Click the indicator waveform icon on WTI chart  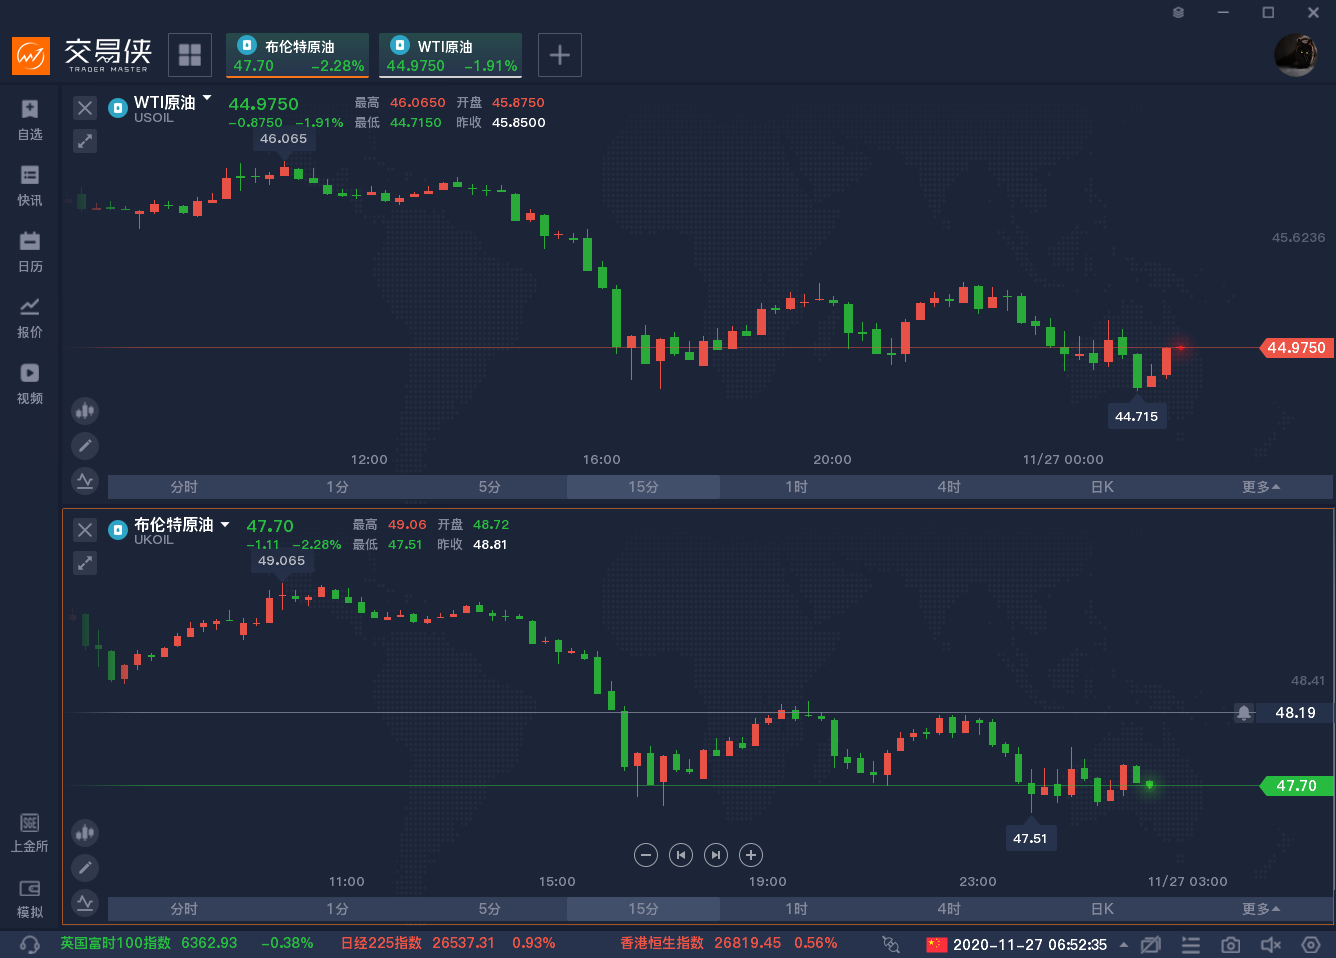click(85, 481)
